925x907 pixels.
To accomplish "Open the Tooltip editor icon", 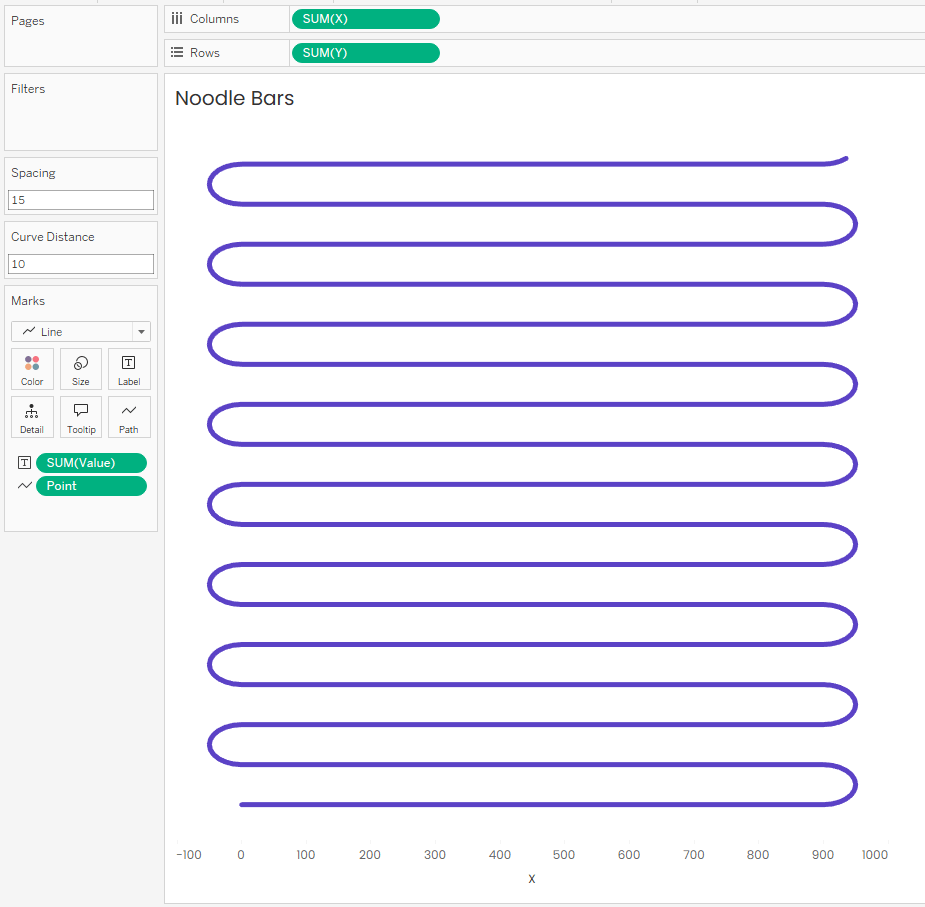I will pyautogui.click(x=80, y=417).
